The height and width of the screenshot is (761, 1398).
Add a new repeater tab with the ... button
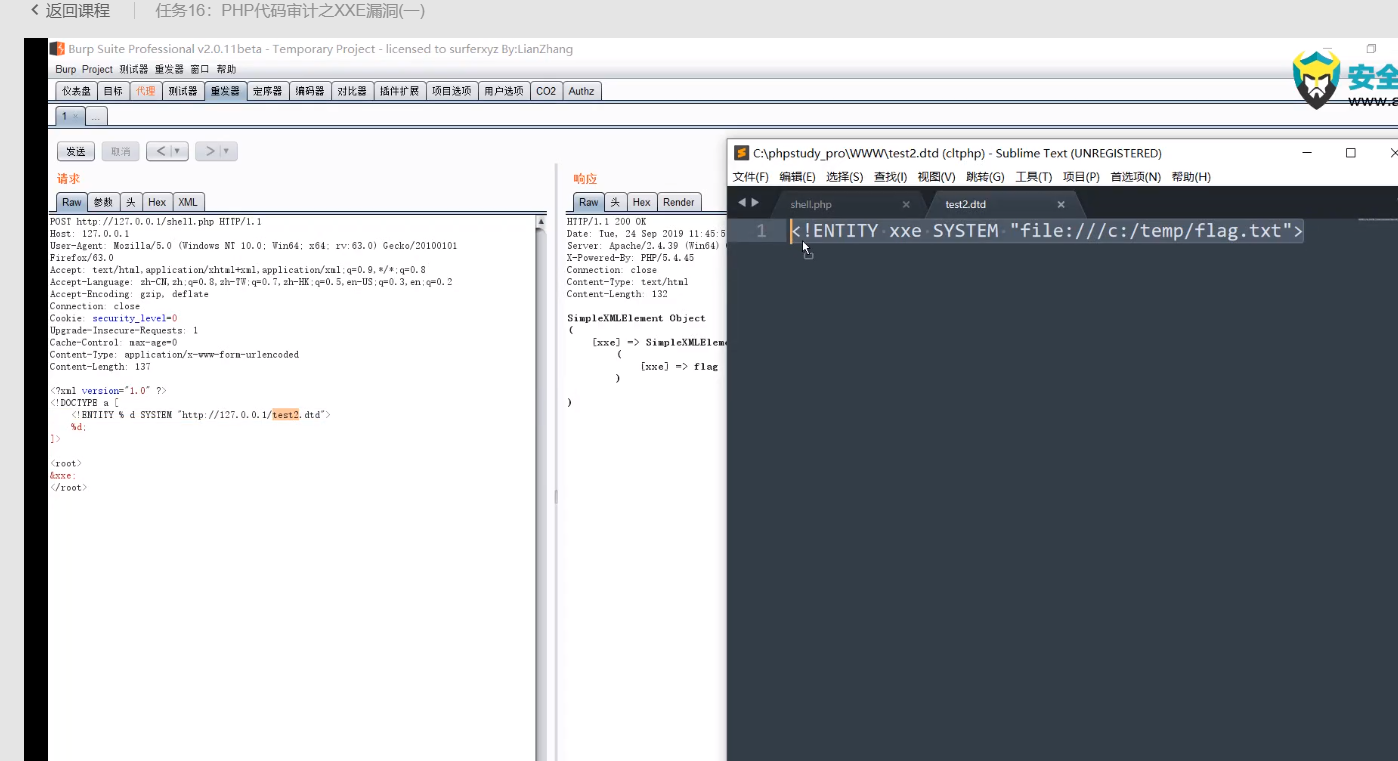tap(96, 117)
